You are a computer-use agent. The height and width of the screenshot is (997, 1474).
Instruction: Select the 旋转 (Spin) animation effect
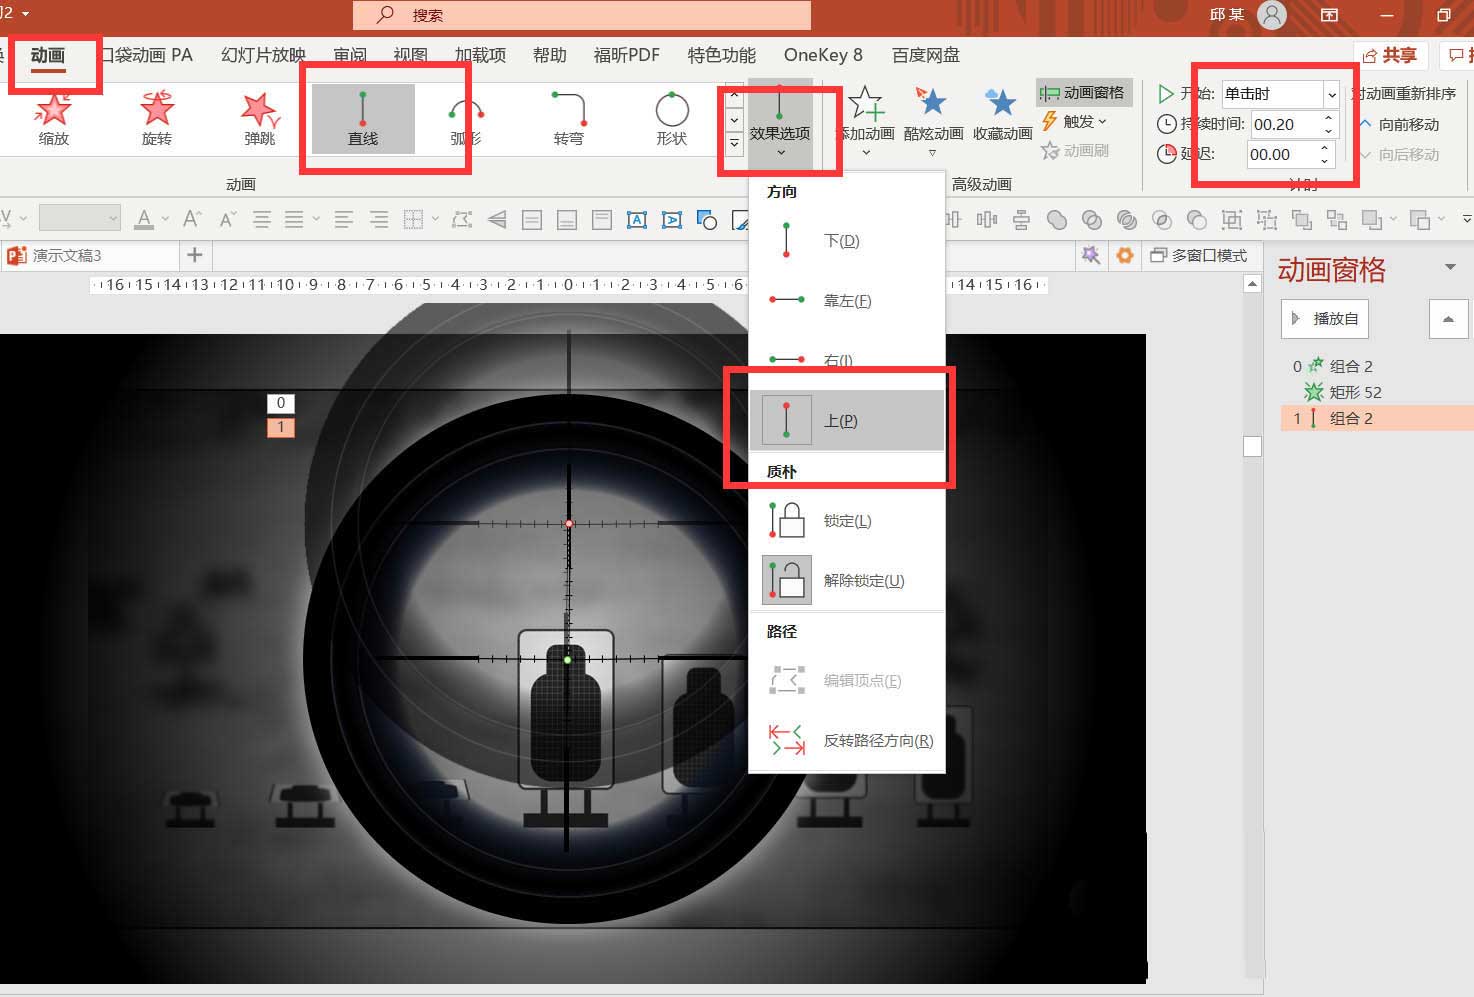[156, 119]
